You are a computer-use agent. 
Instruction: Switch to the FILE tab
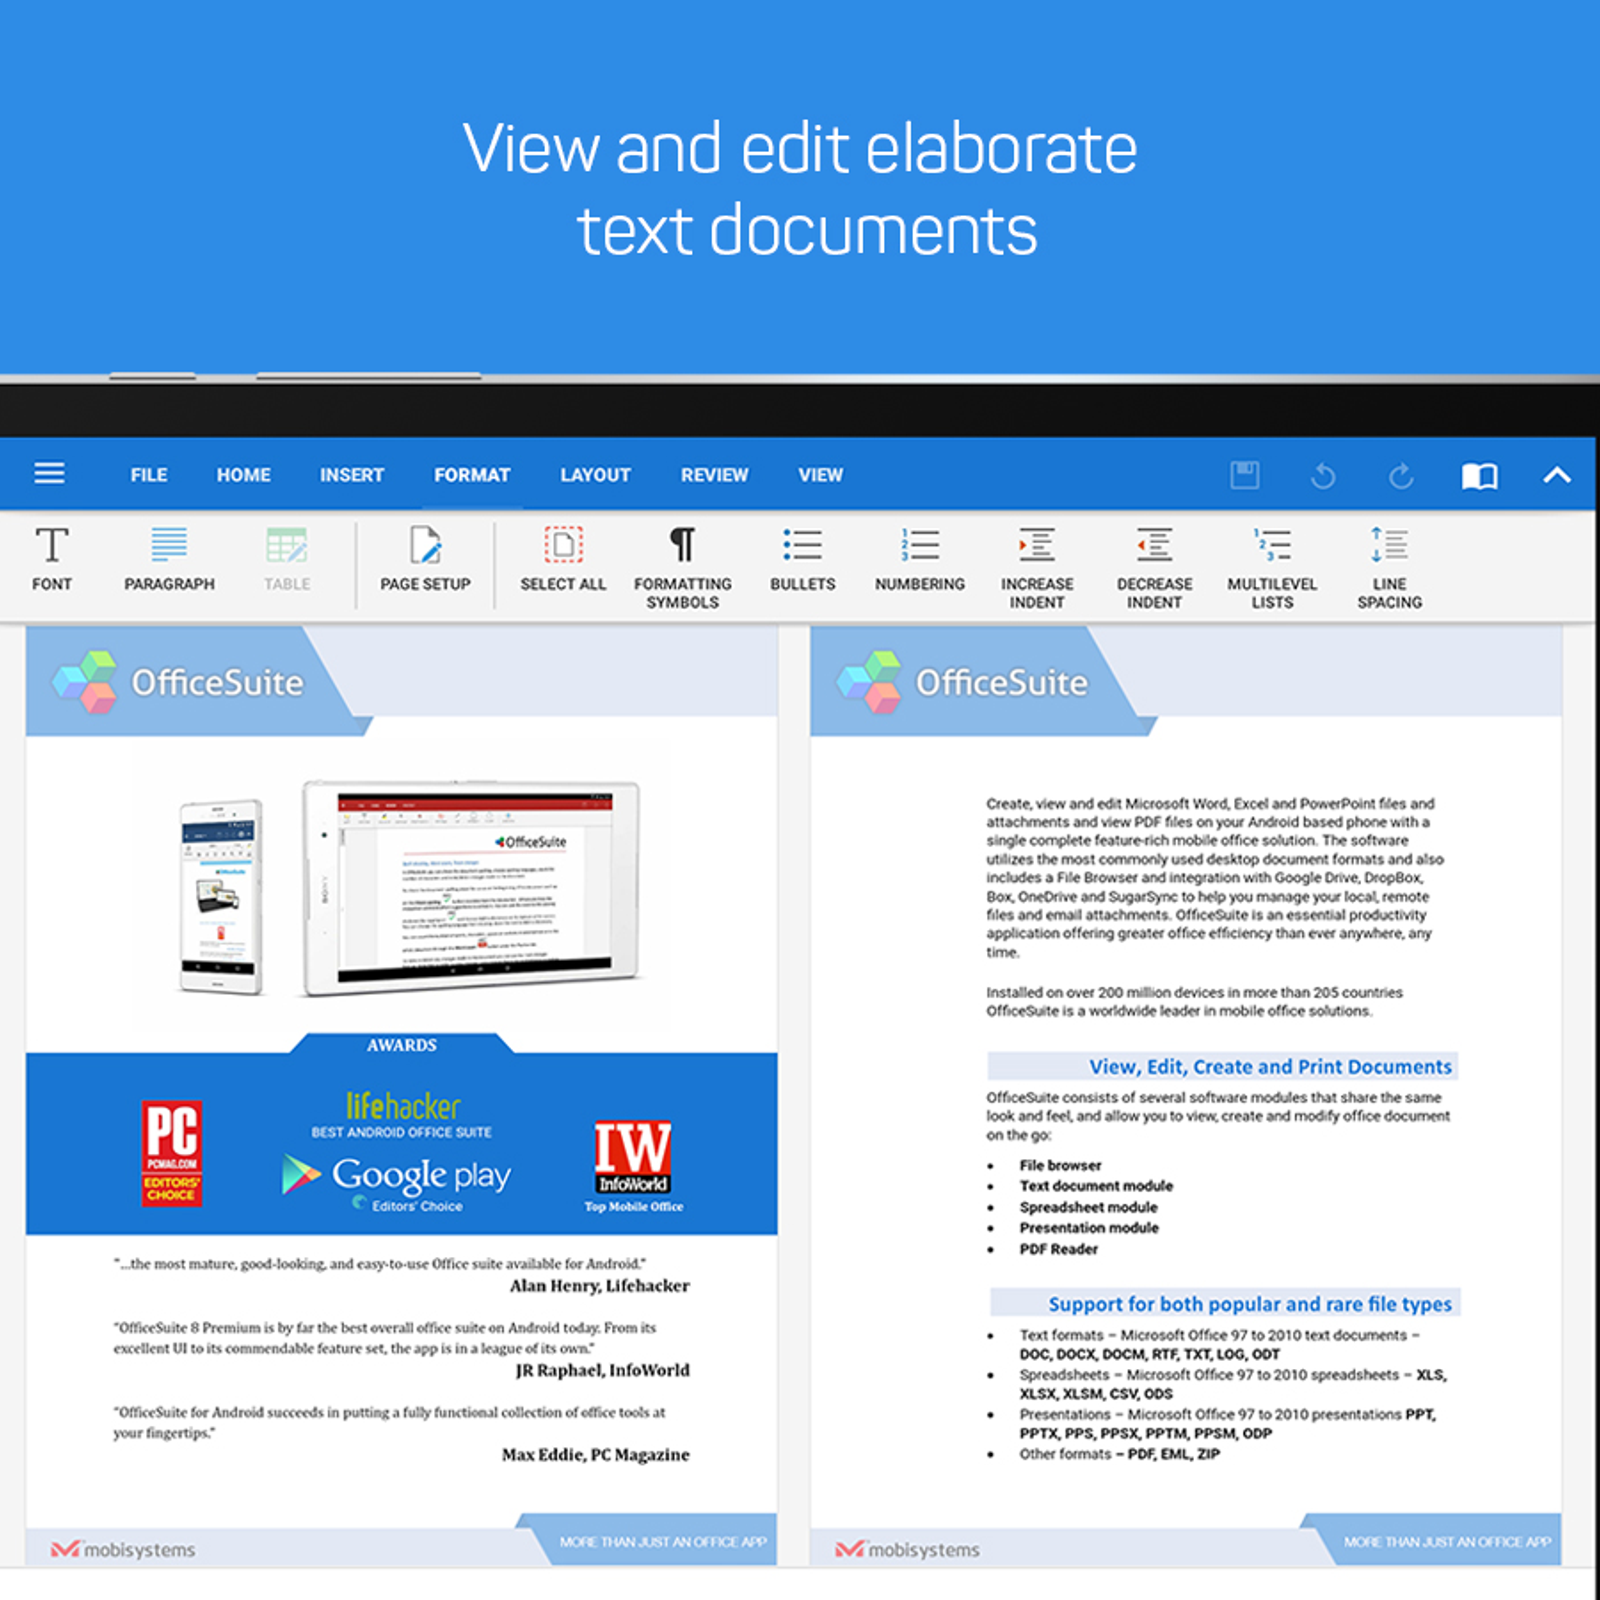[149, 475]
